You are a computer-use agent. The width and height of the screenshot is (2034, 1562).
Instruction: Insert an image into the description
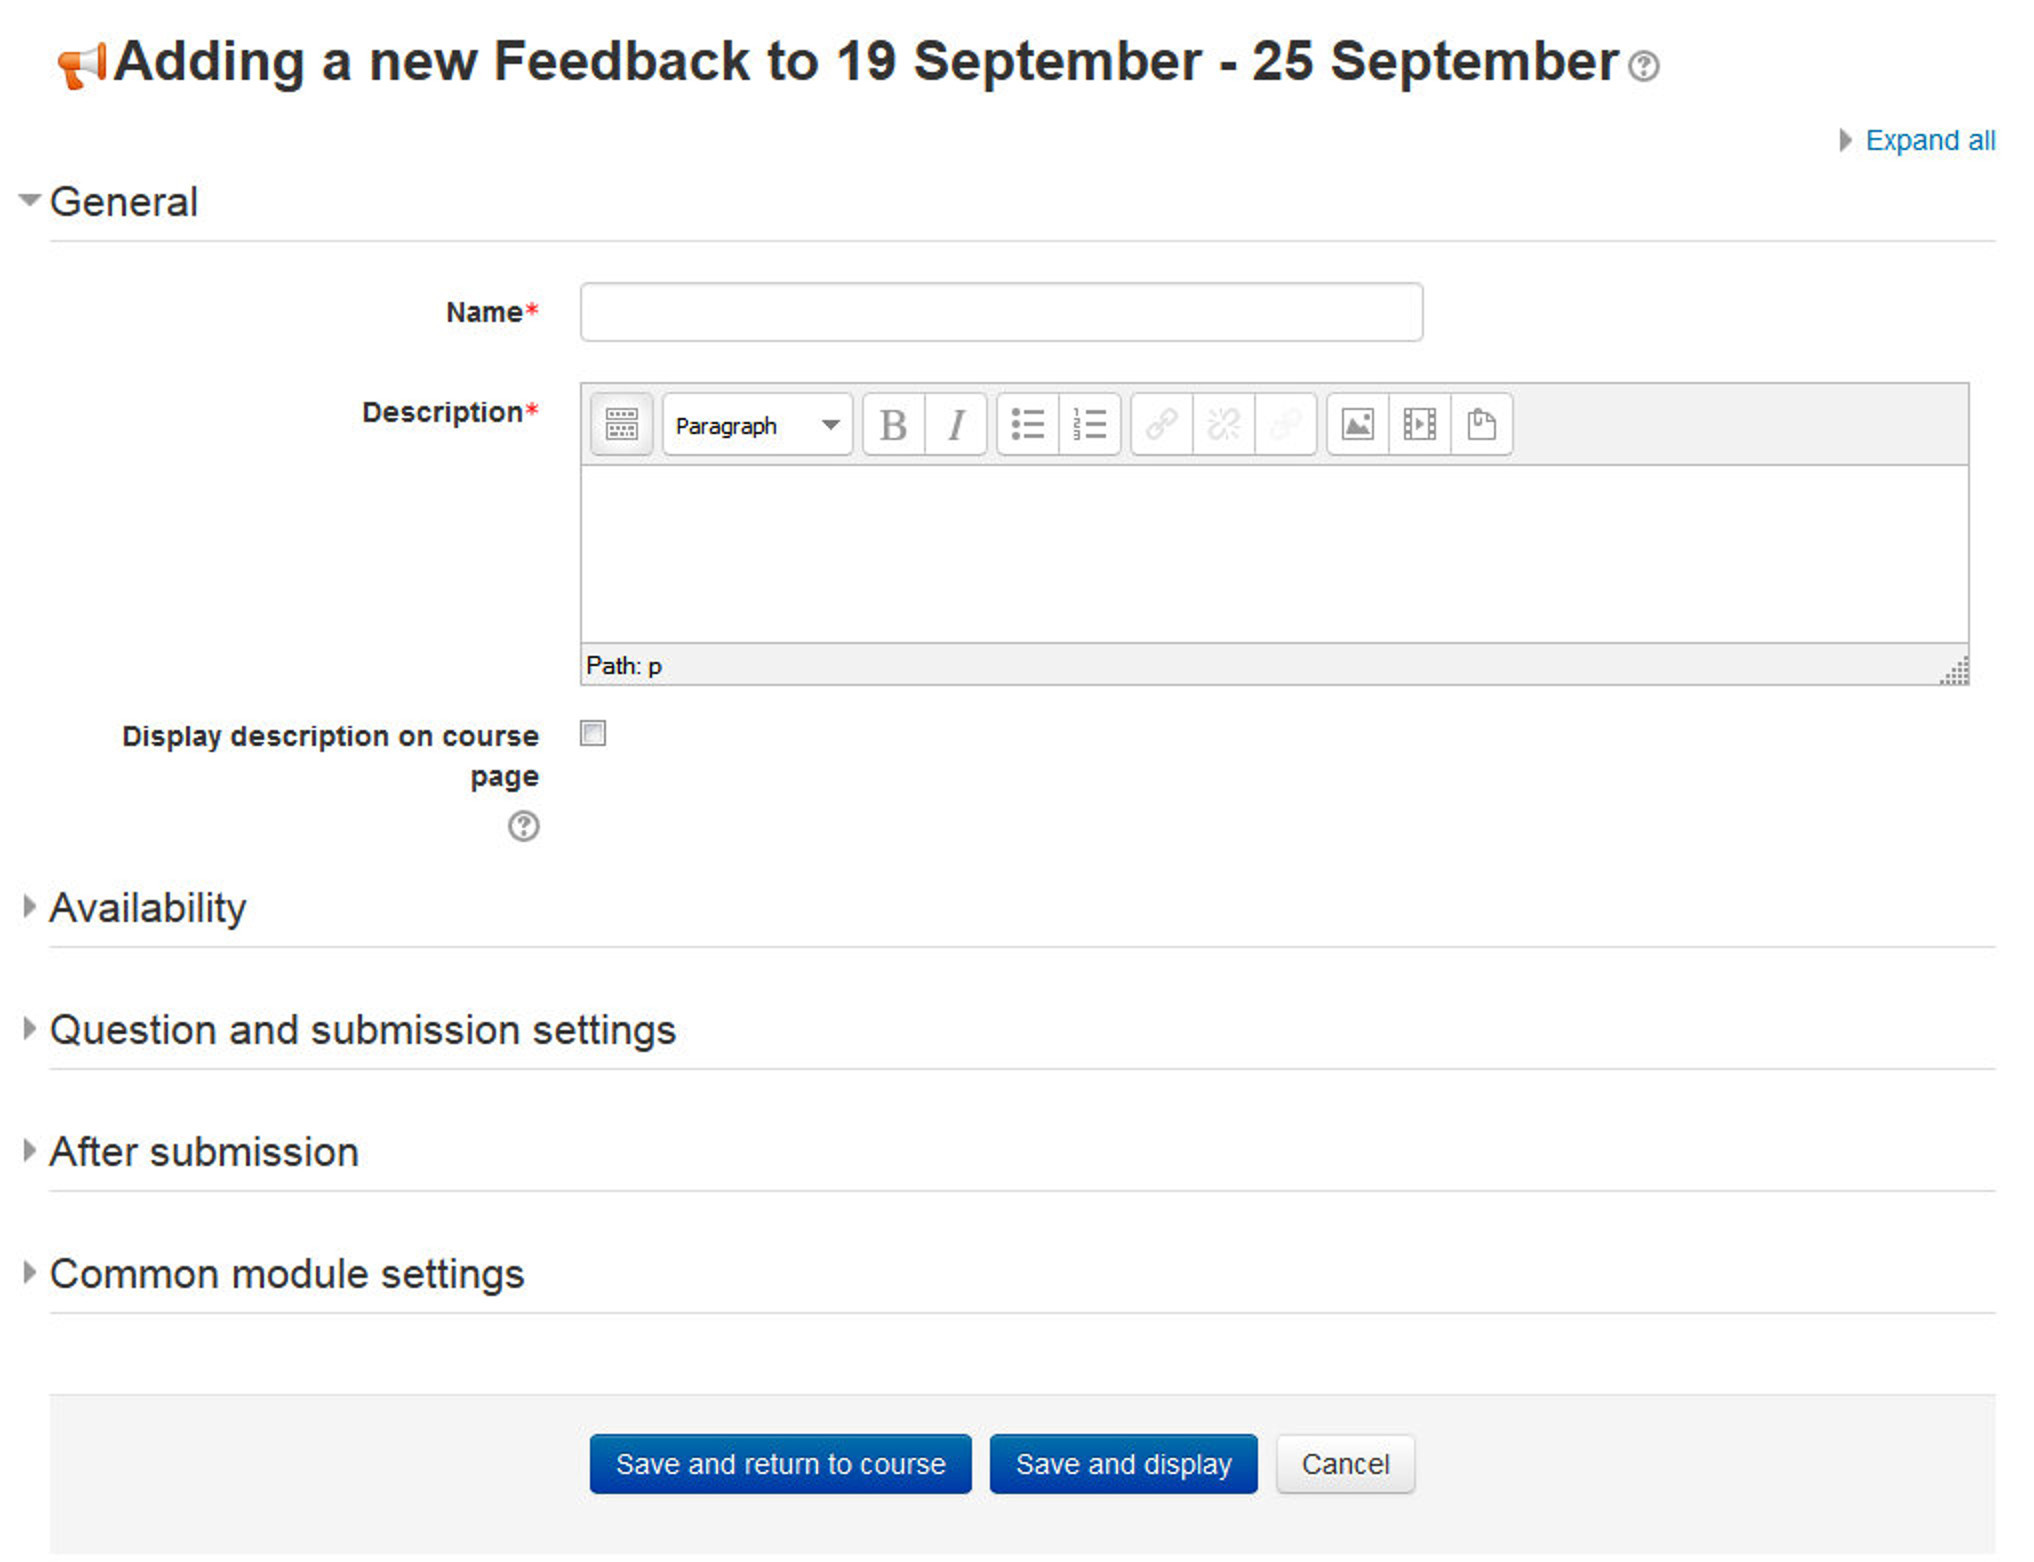(1357, 425)
